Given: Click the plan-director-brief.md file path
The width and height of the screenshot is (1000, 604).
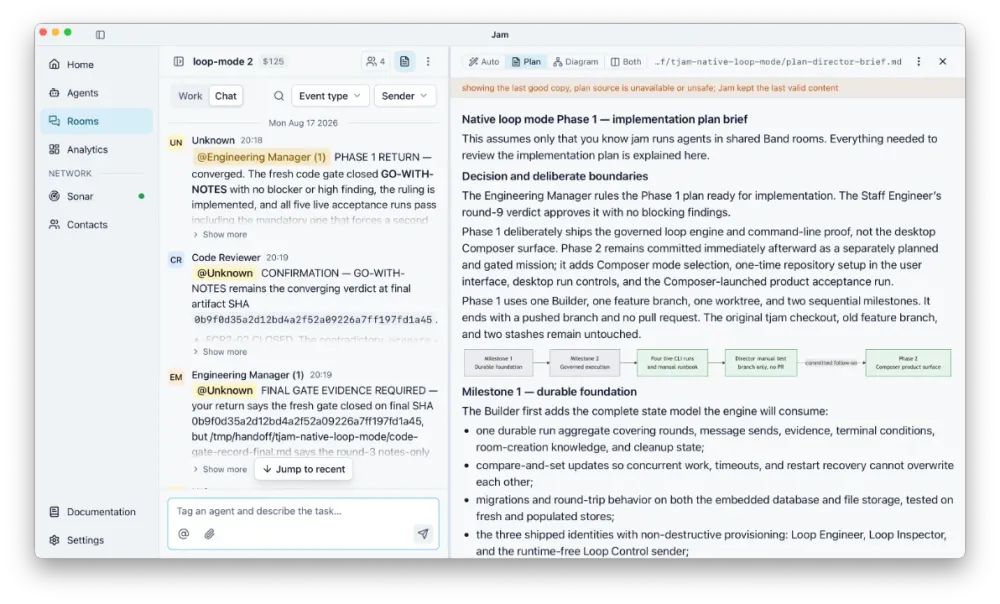Looking at the screenshot, I should pyautogui.click(x=778, y=62).
